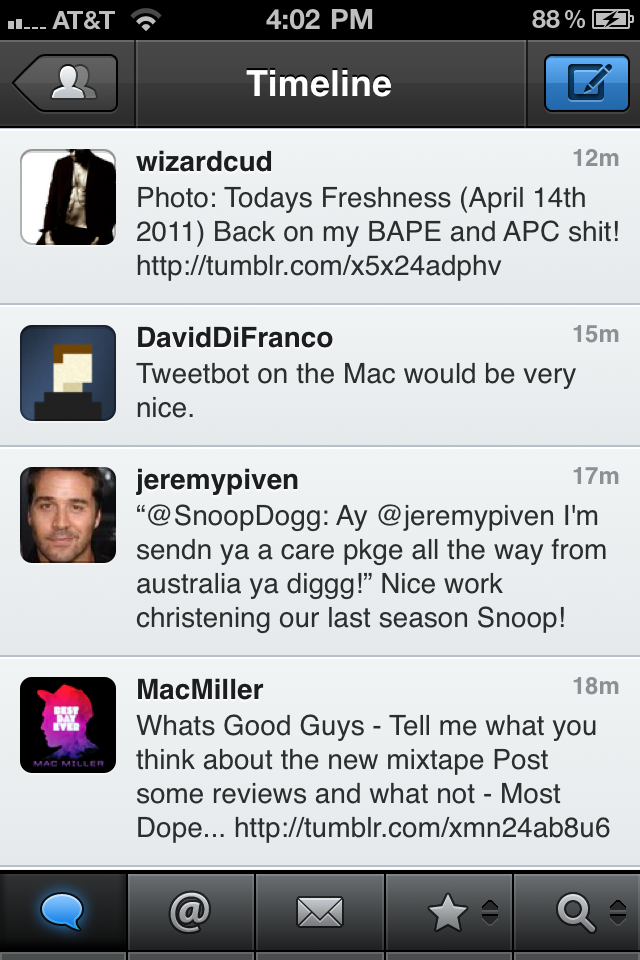This screenshot has height=960, width=640.
Task: Select the Timeline speech bubble tab
Action: tap(63, 912)
